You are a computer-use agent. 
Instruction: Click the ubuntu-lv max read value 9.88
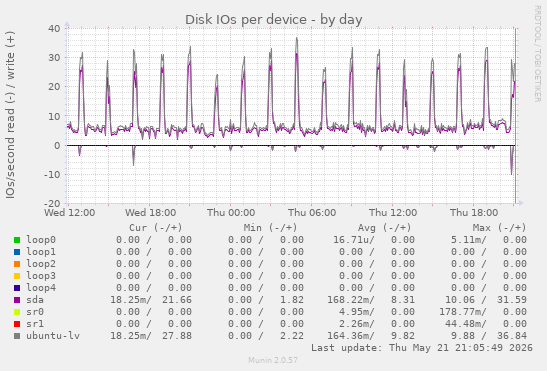coord(463,336)
